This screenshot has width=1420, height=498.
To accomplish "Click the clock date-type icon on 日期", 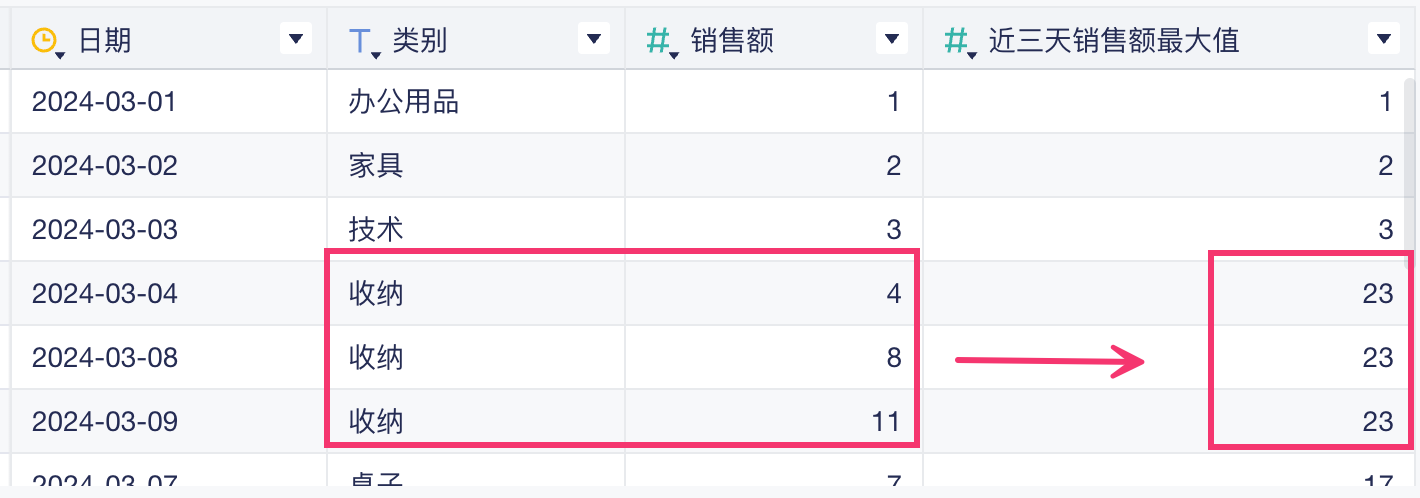I will [x=44, y=40].
